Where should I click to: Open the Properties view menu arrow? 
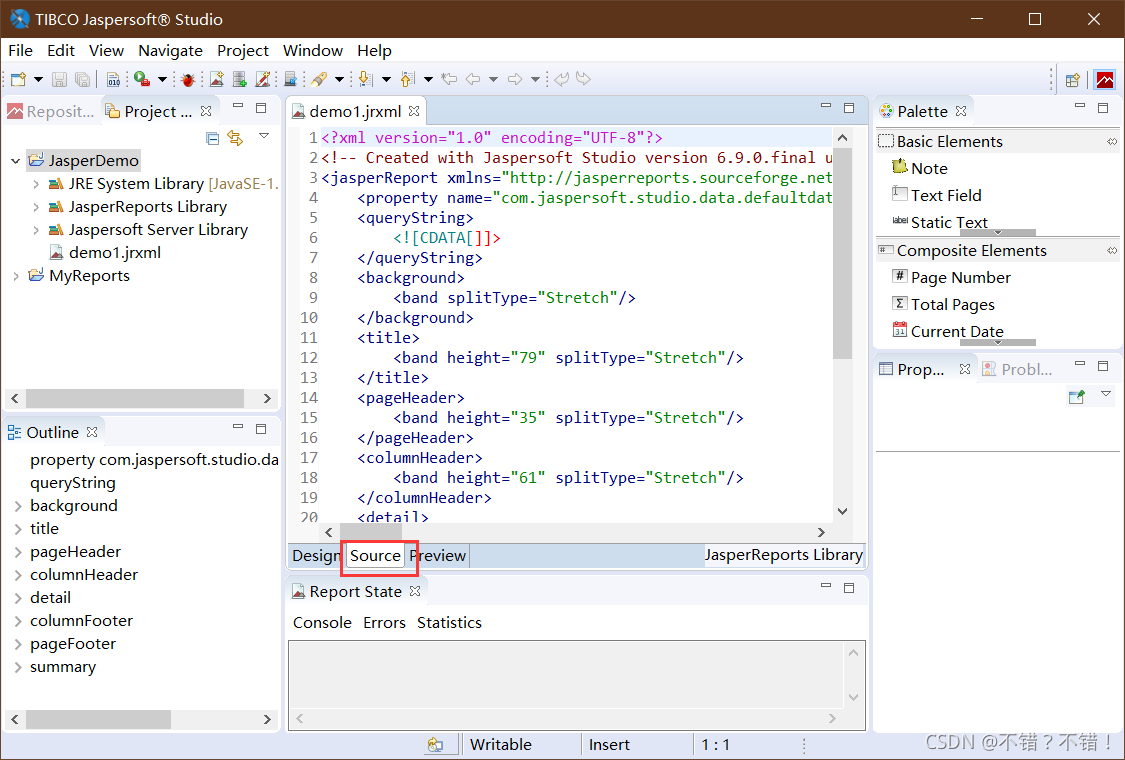(1106, 394)
